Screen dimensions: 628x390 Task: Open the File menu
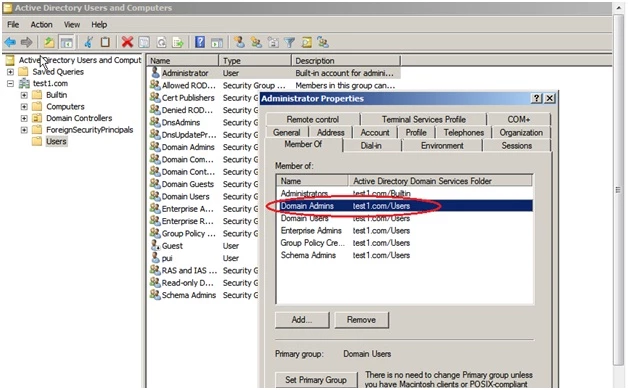pos(13,24)
